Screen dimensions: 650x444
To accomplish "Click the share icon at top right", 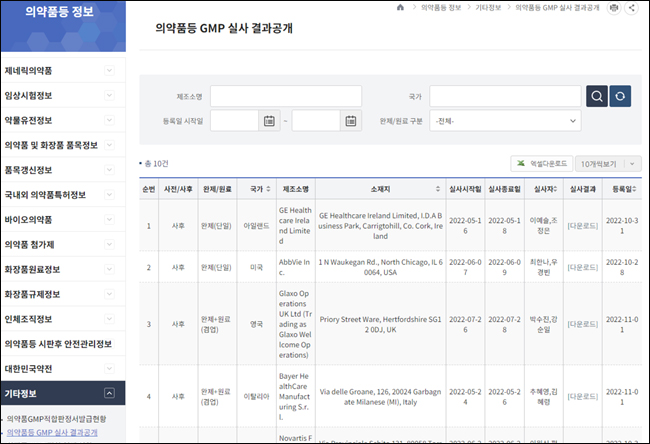I will pyautogui.click(x=631, y=7).
